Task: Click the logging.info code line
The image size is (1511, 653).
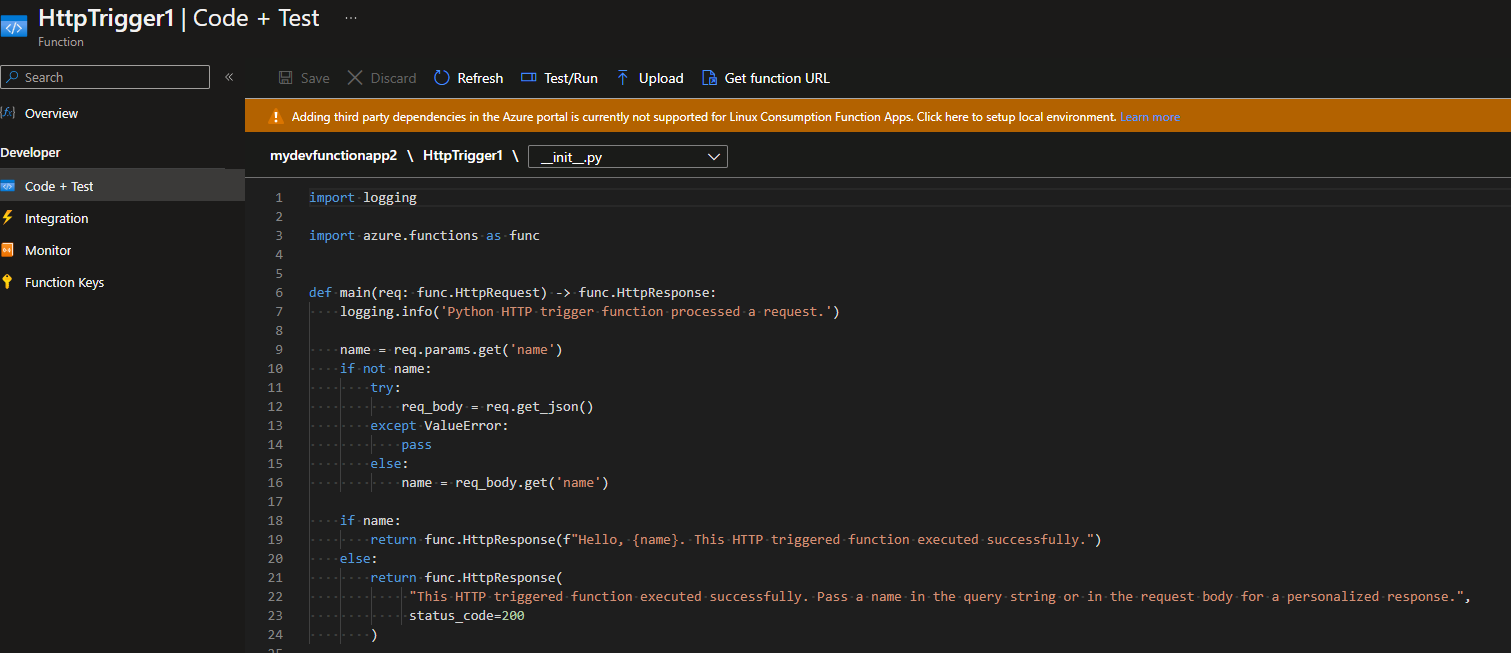Action: [x=590, y=312]
